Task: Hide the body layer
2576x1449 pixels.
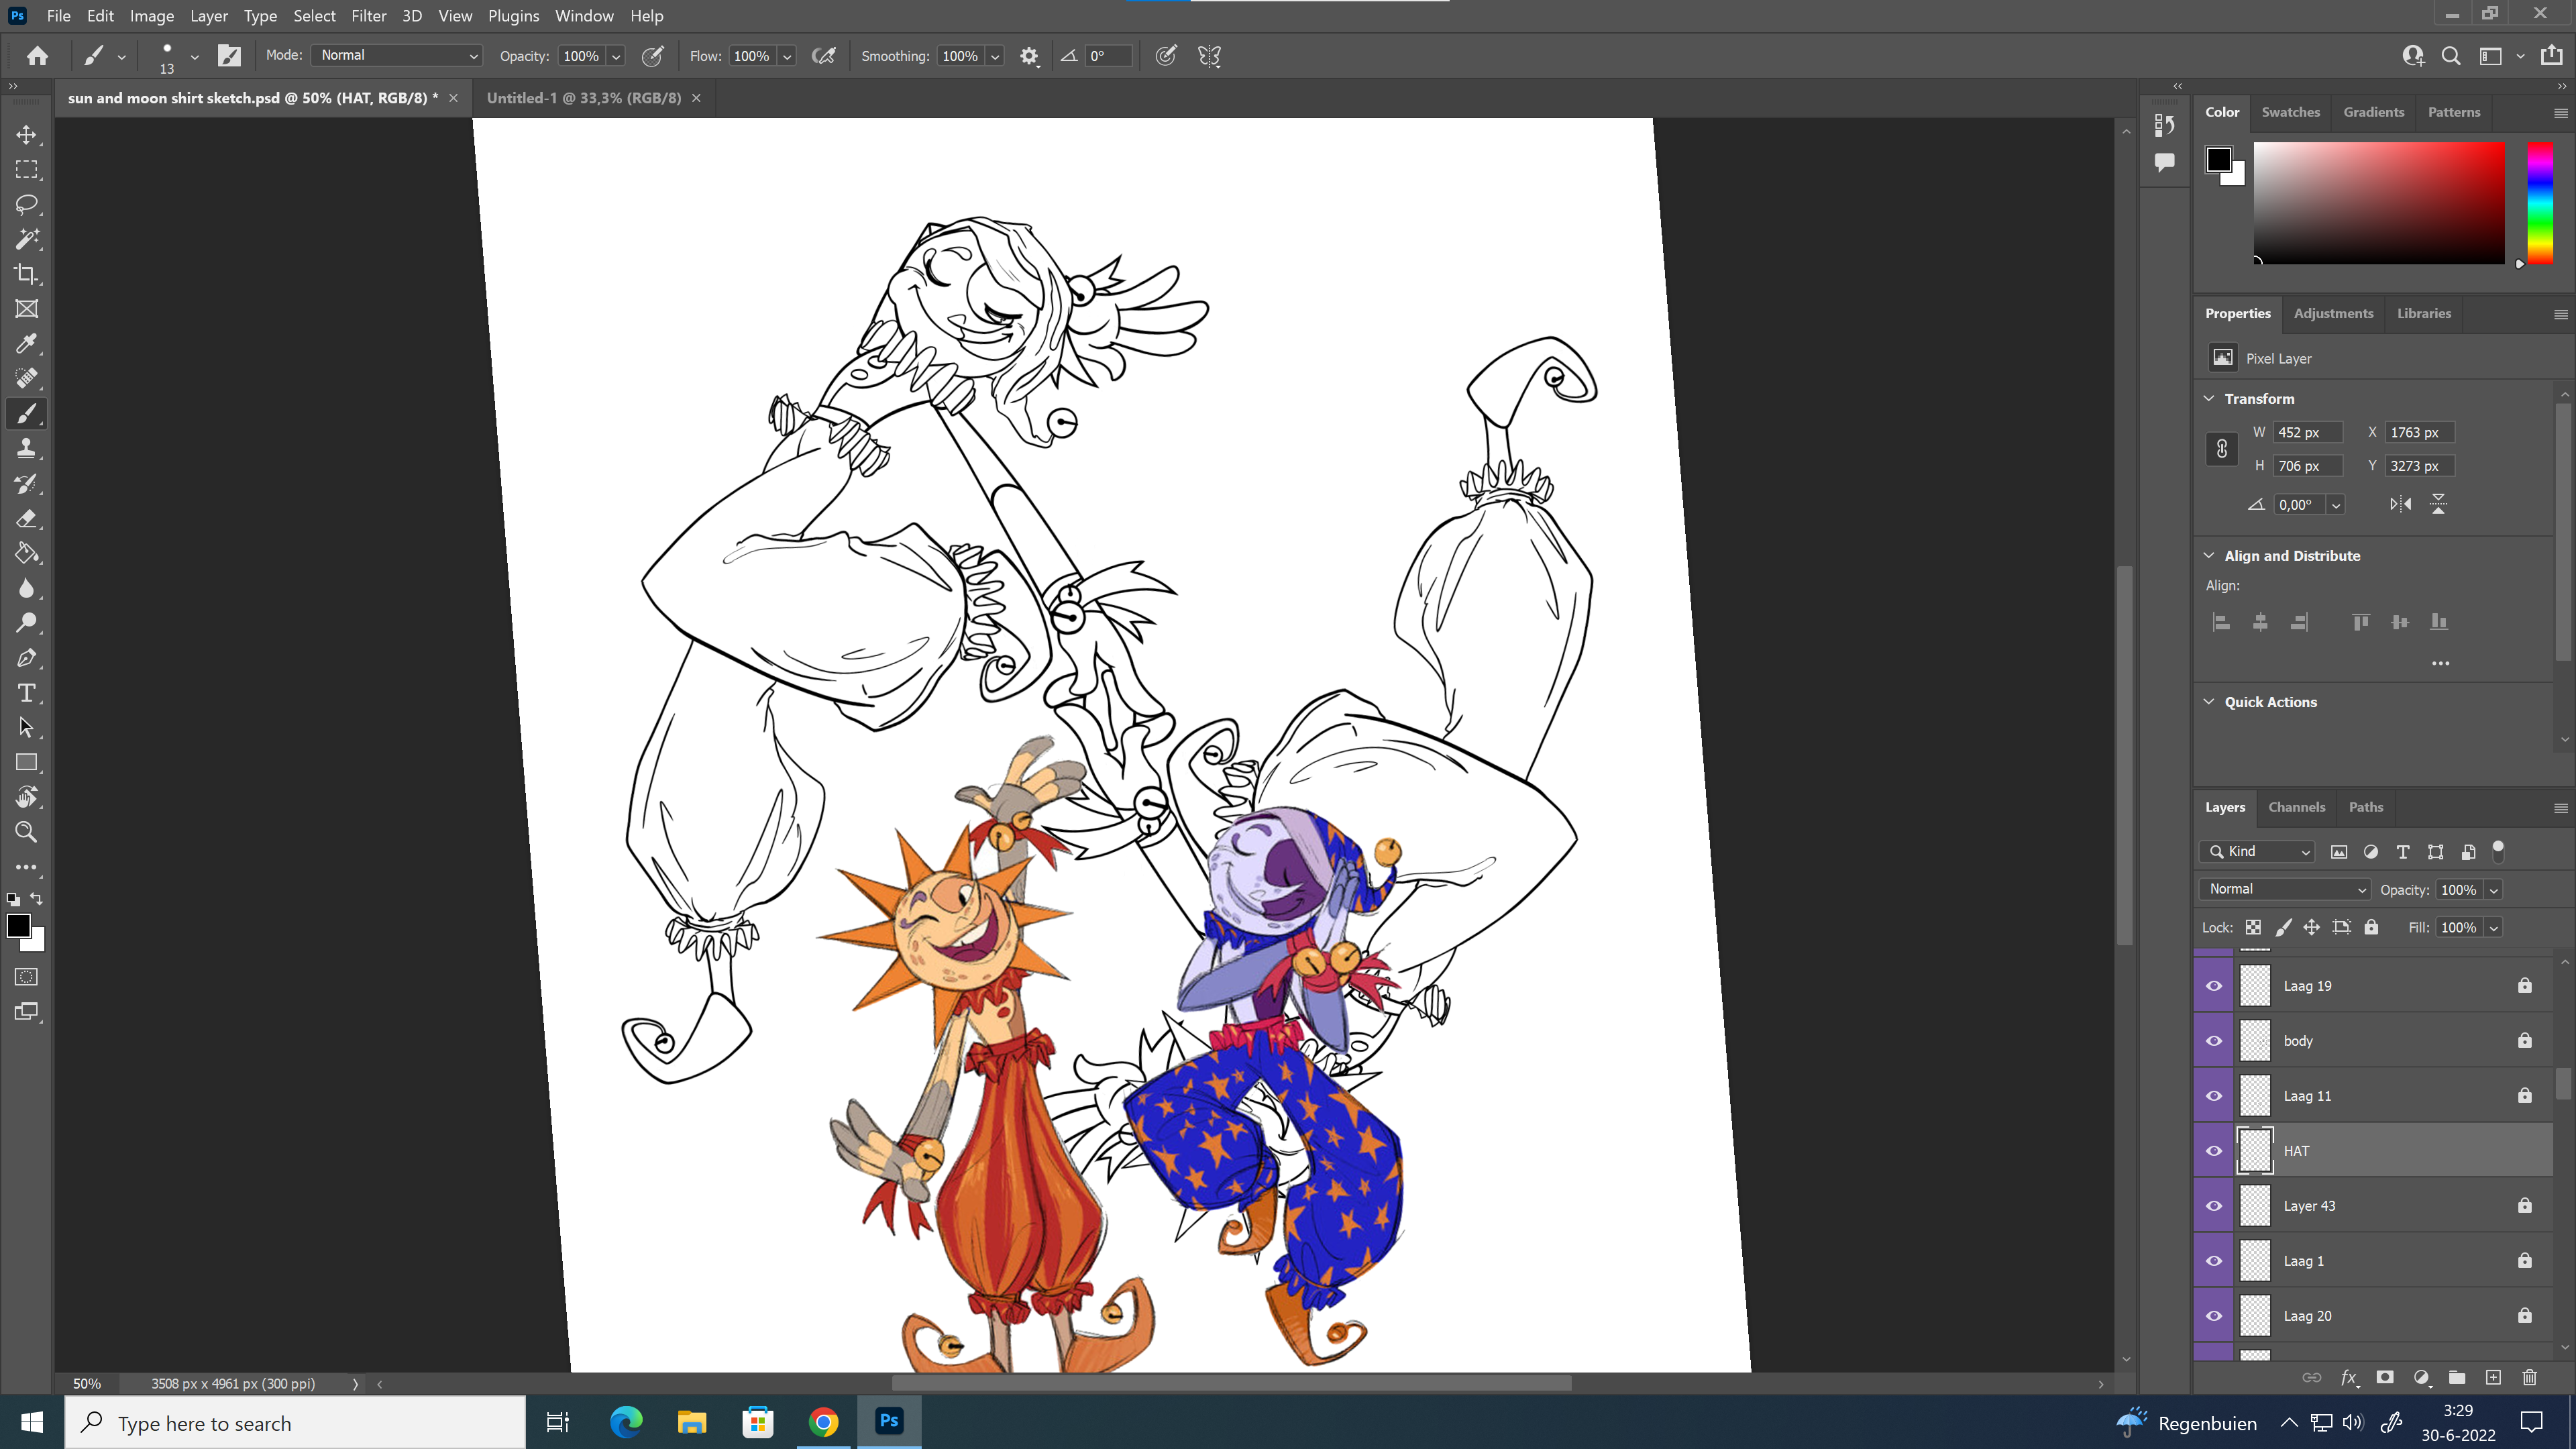Action: (x=2214, y=1041)
